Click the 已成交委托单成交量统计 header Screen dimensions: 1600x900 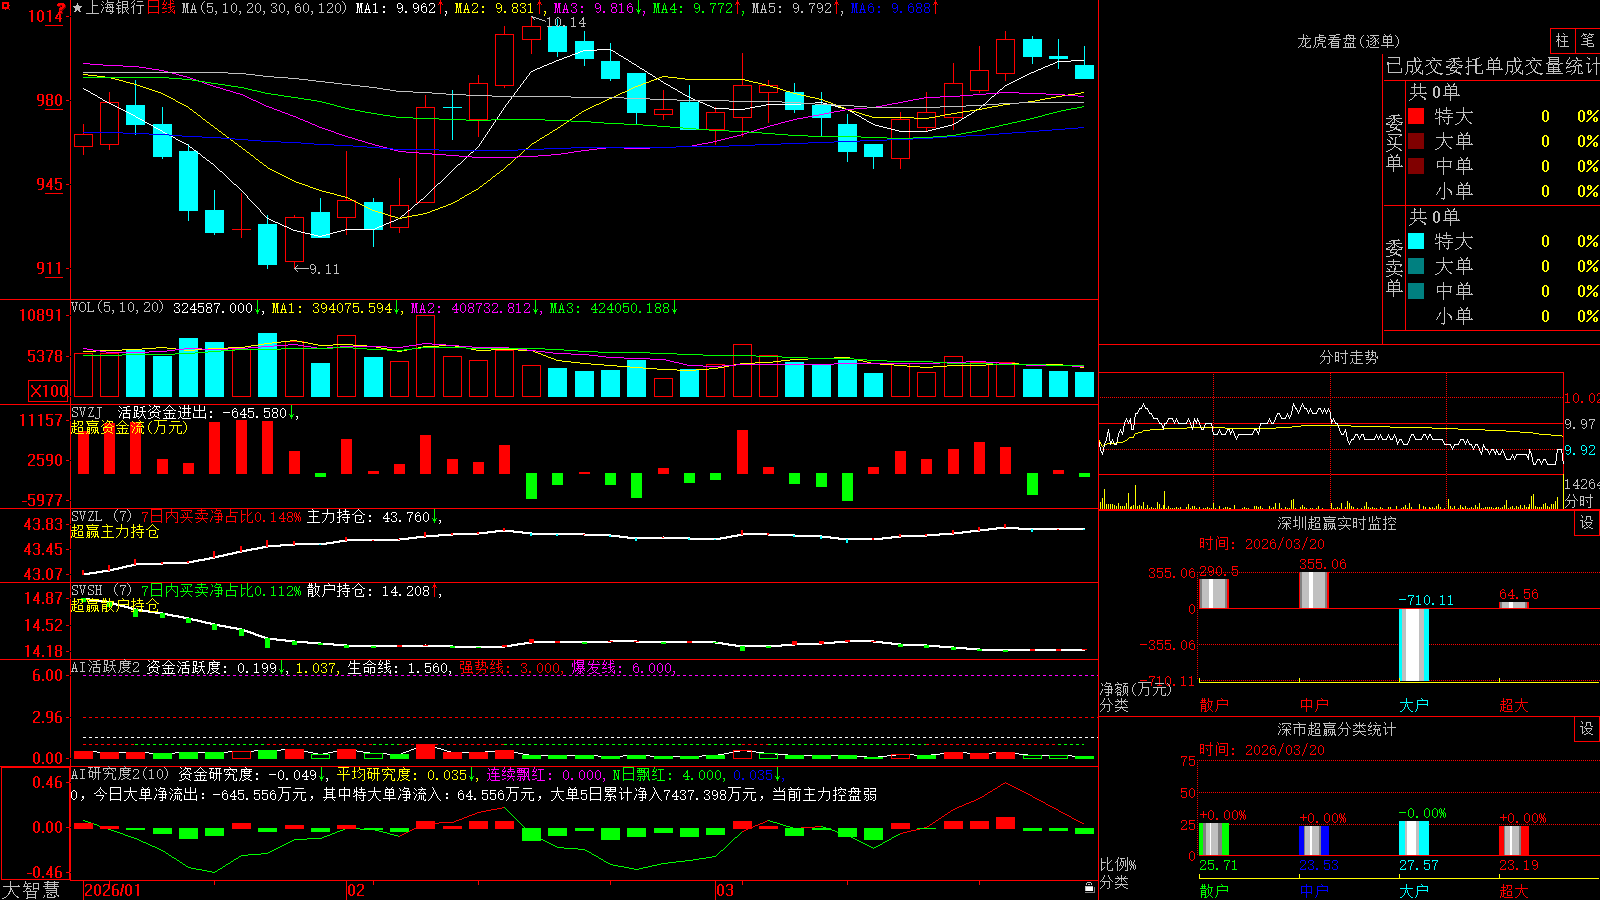[x=1492, y=66]
